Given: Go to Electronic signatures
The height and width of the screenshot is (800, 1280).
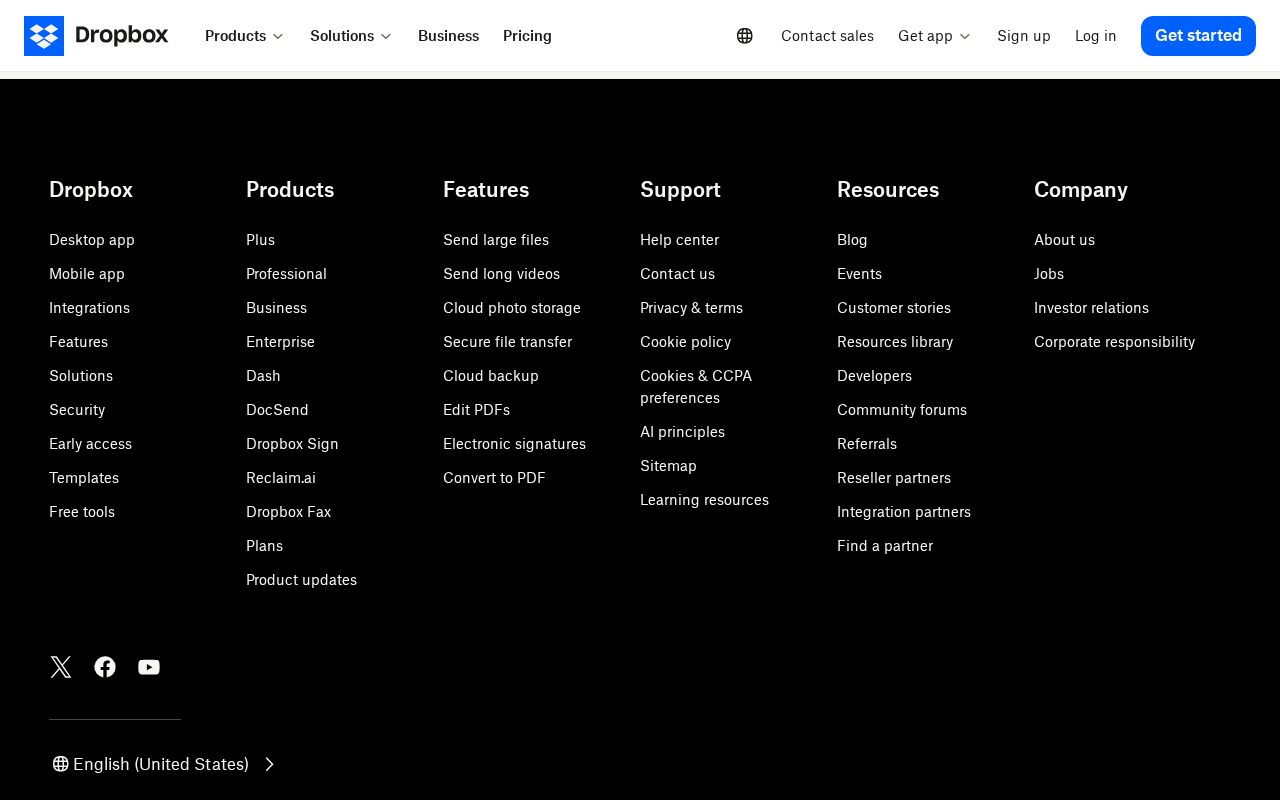Looking at the screenshot, I should [x=514, y=444].
